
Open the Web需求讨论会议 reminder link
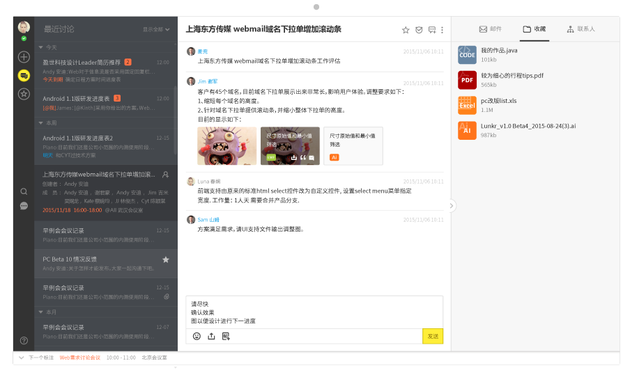click(80, 357)
